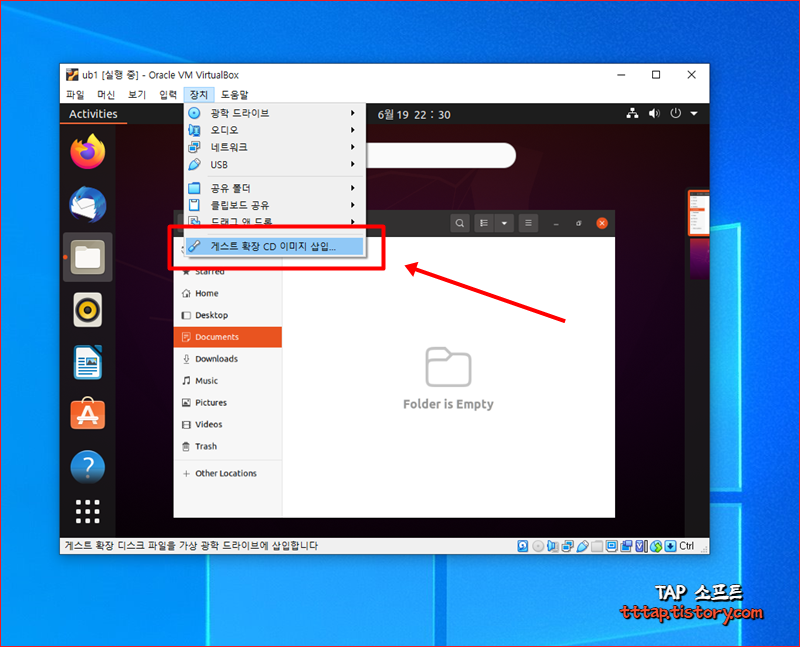This screenshot has height=647, width=800.
Task: Open the clock showing 6월 19 22:30
Action: pos(414,114)
